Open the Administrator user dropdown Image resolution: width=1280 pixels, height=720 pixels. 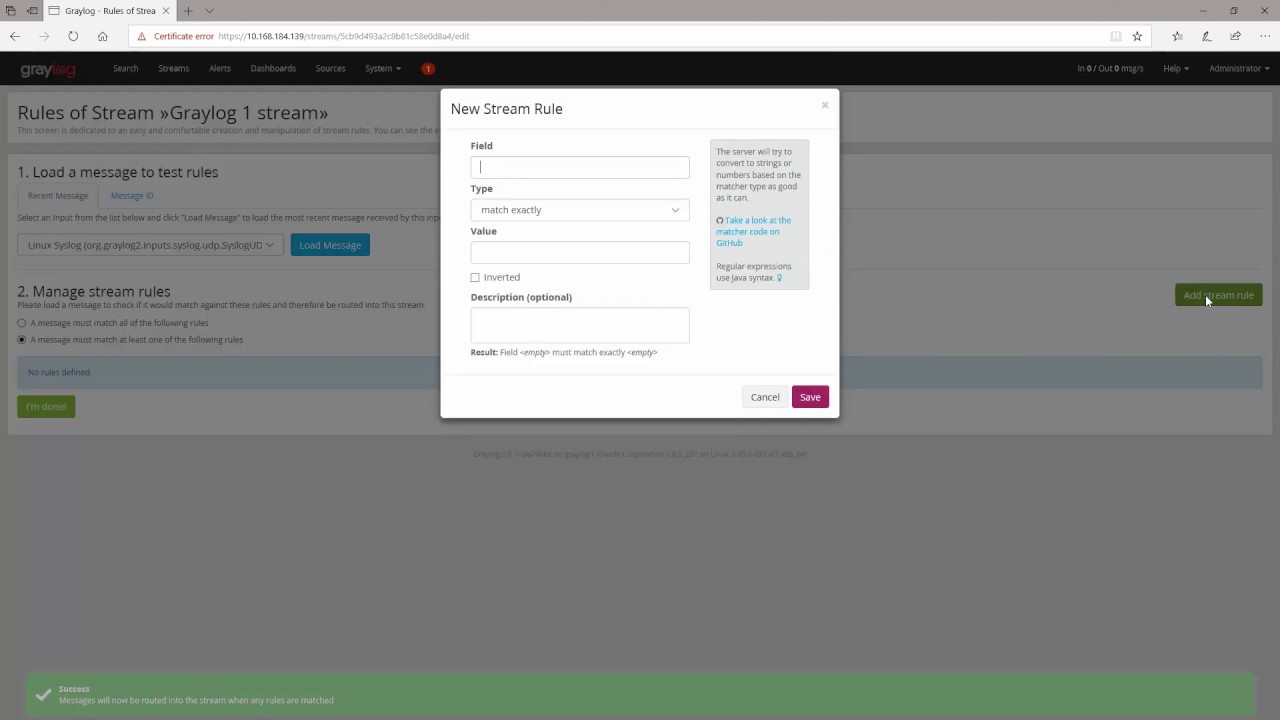[1238, 69]
